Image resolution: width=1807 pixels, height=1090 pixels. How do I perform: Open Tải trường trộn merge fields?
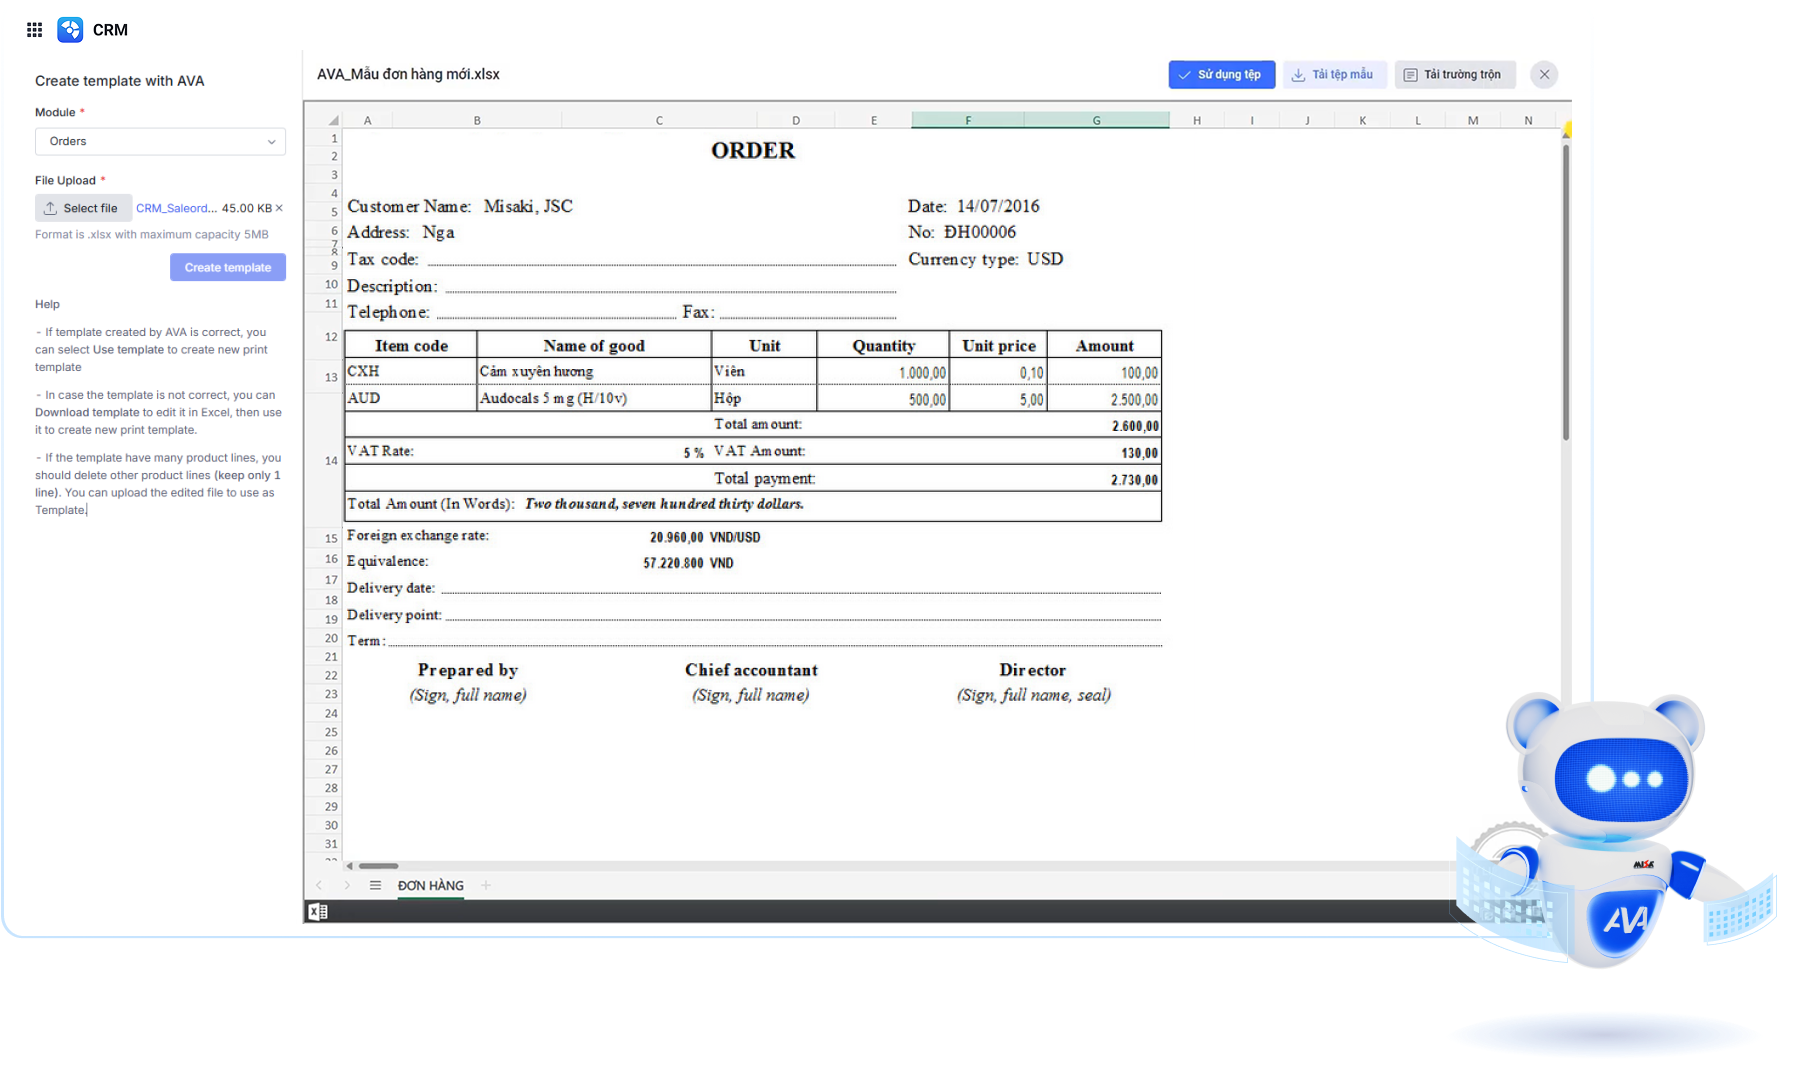1454,75
